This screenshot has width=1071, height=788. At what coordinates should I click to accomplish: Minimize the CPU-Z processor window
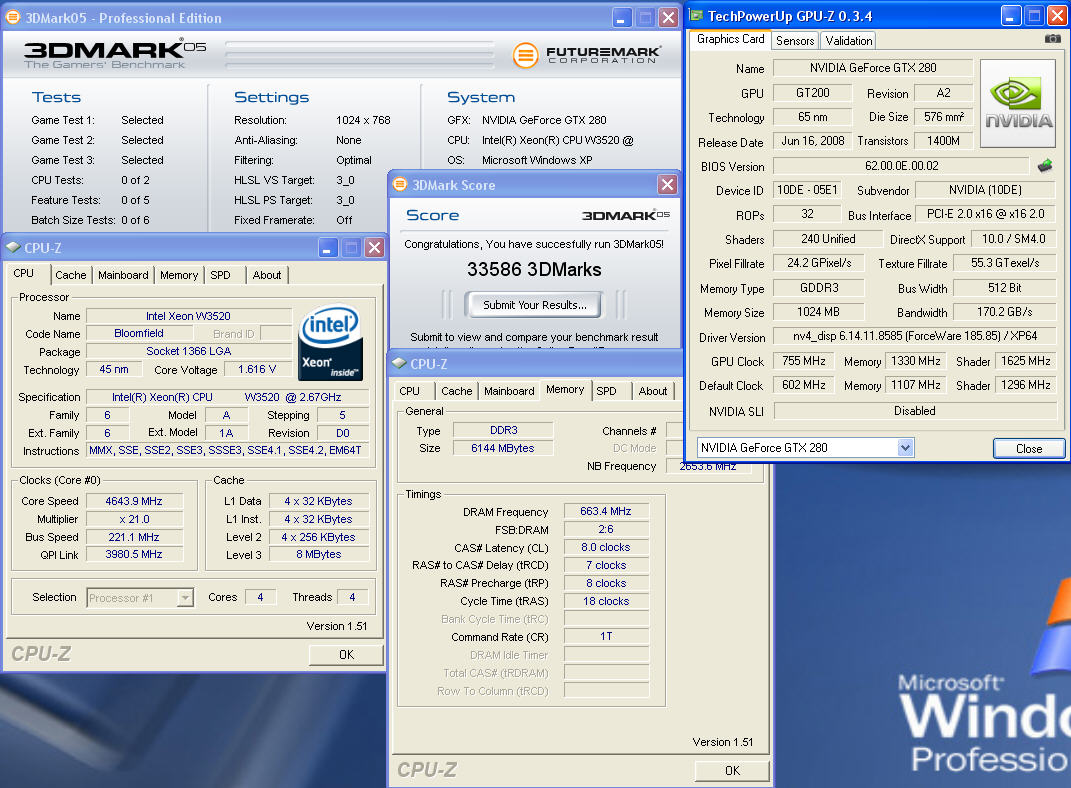(327, 247)
